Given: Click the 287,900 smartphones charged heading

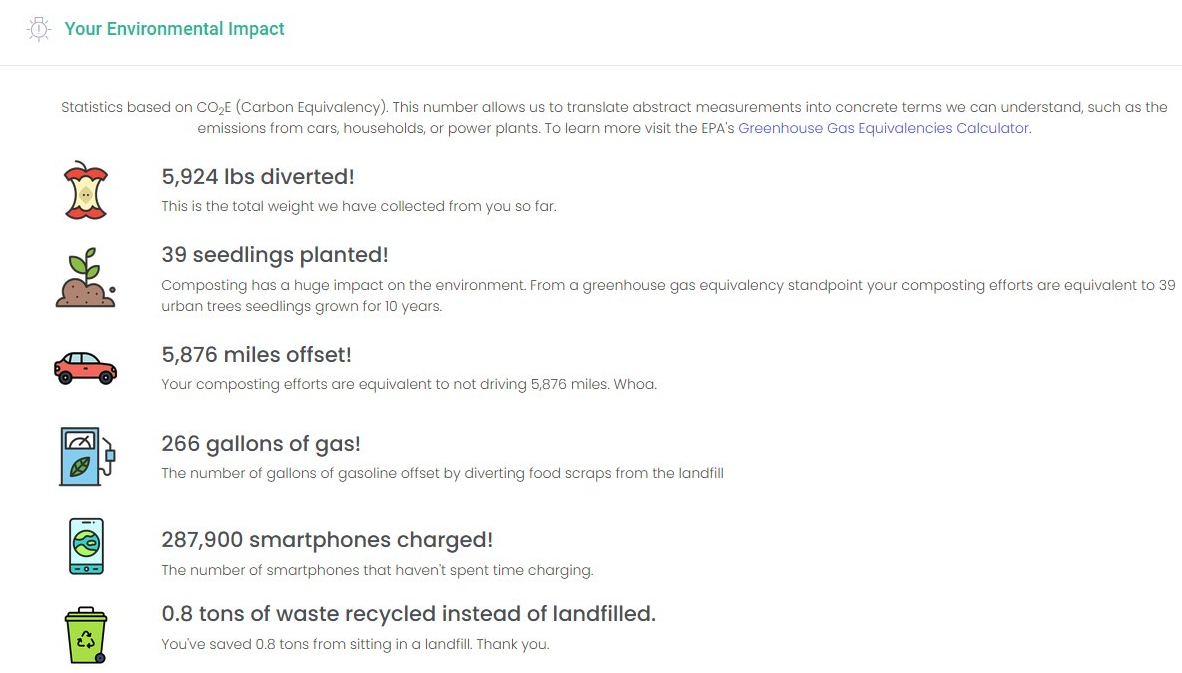Looking at the screenshot, I should click(327, 540).
